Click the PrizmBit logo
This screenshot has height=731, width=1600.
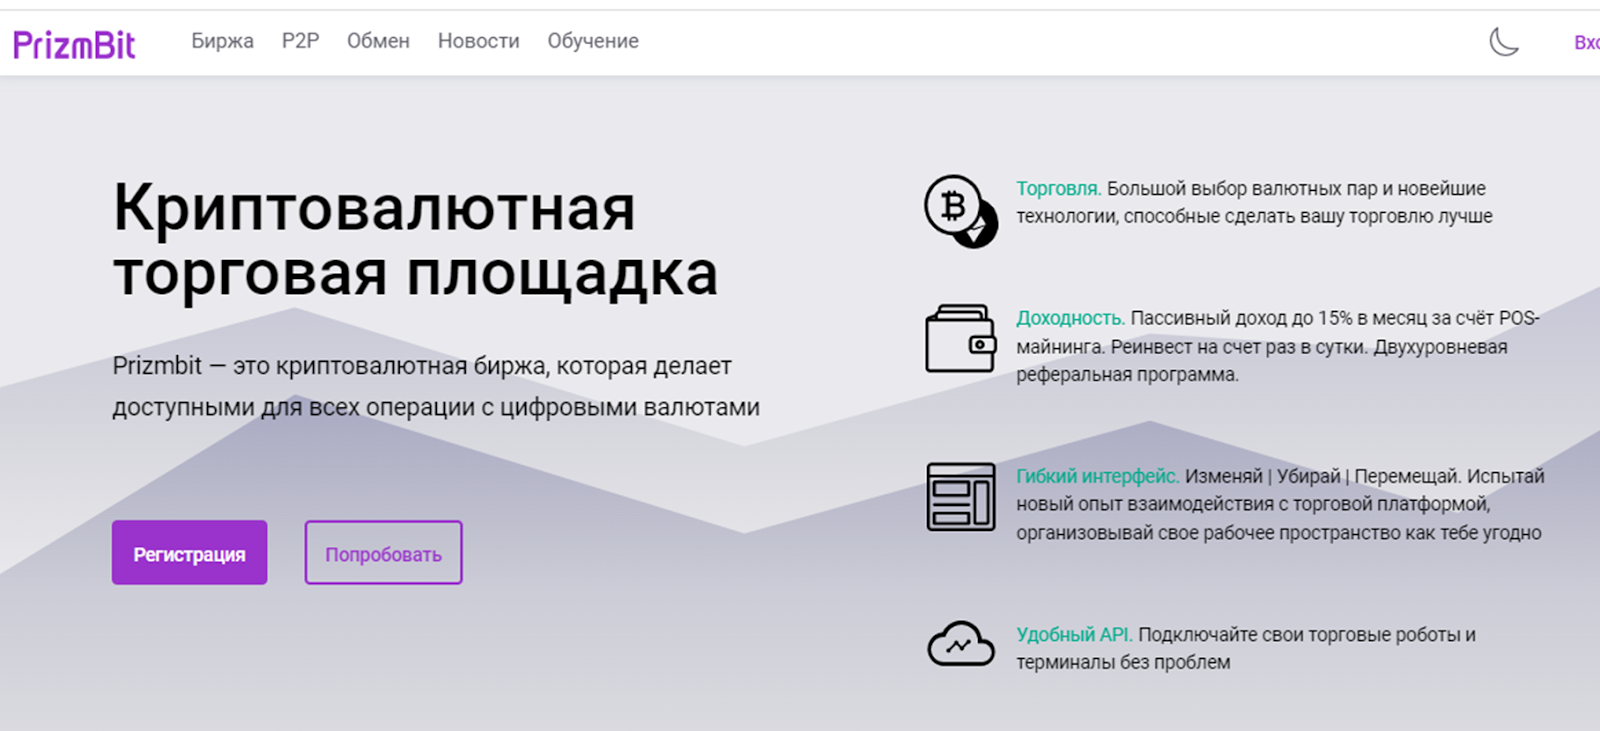(x=74, y=44)
